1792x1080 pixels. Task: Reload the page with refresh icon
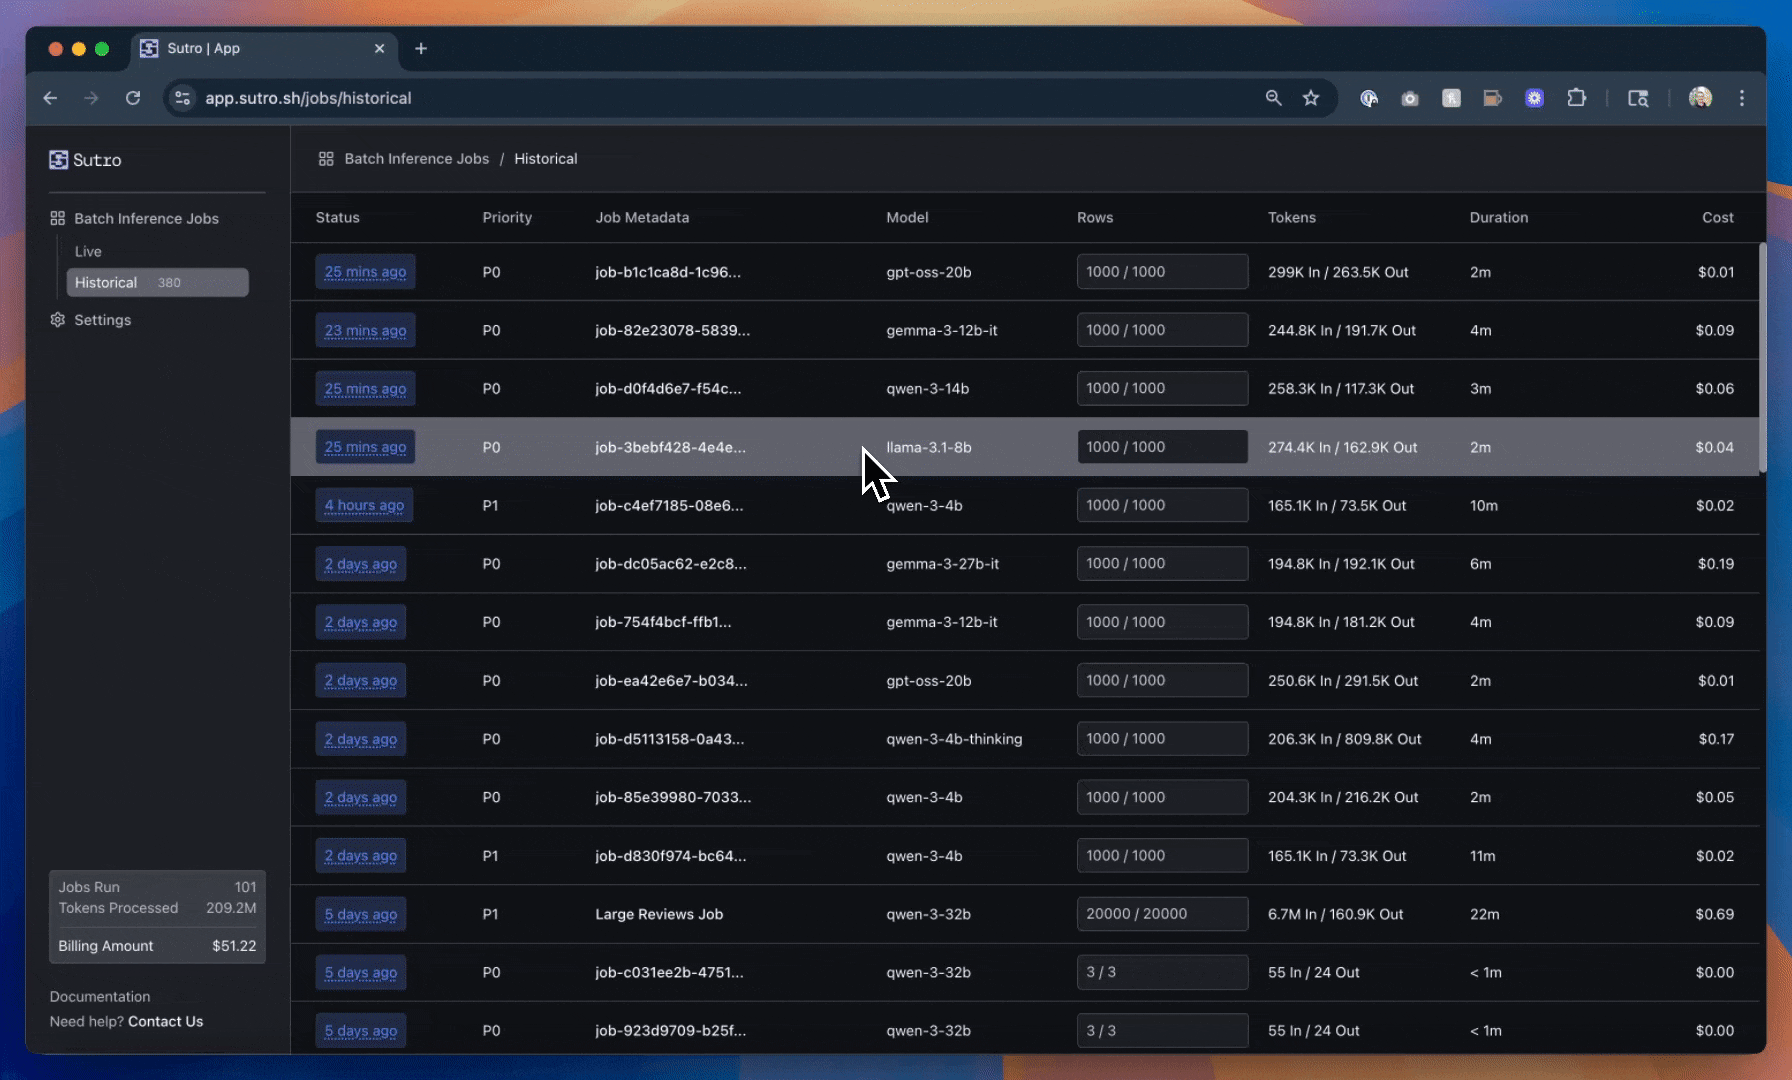tap(133, 98)
